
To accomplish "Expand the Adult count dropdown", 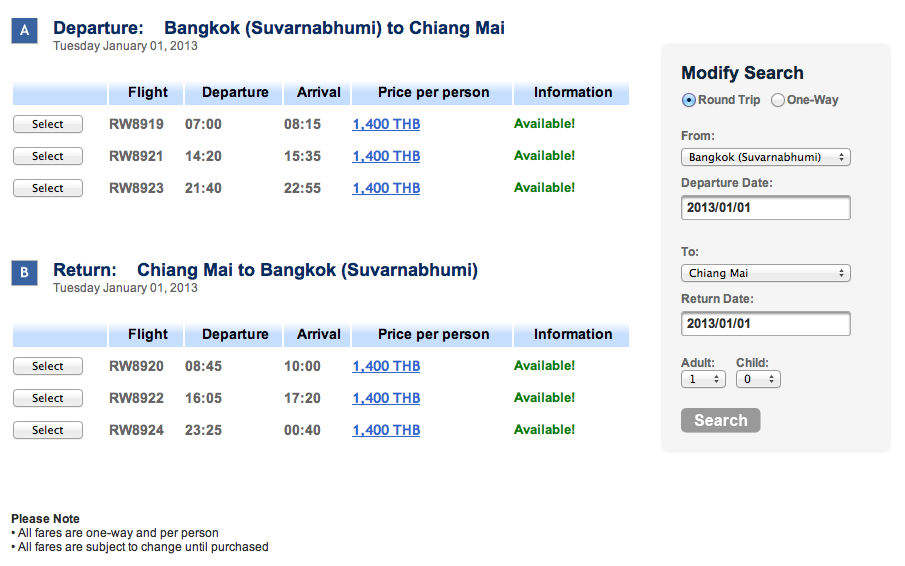I will [703, 379].
